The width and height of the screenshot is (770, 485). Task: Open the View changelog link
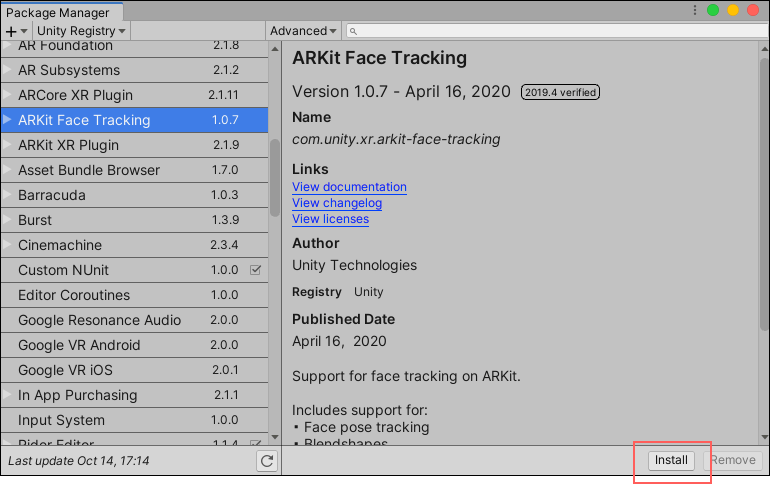tap(337, 203)
